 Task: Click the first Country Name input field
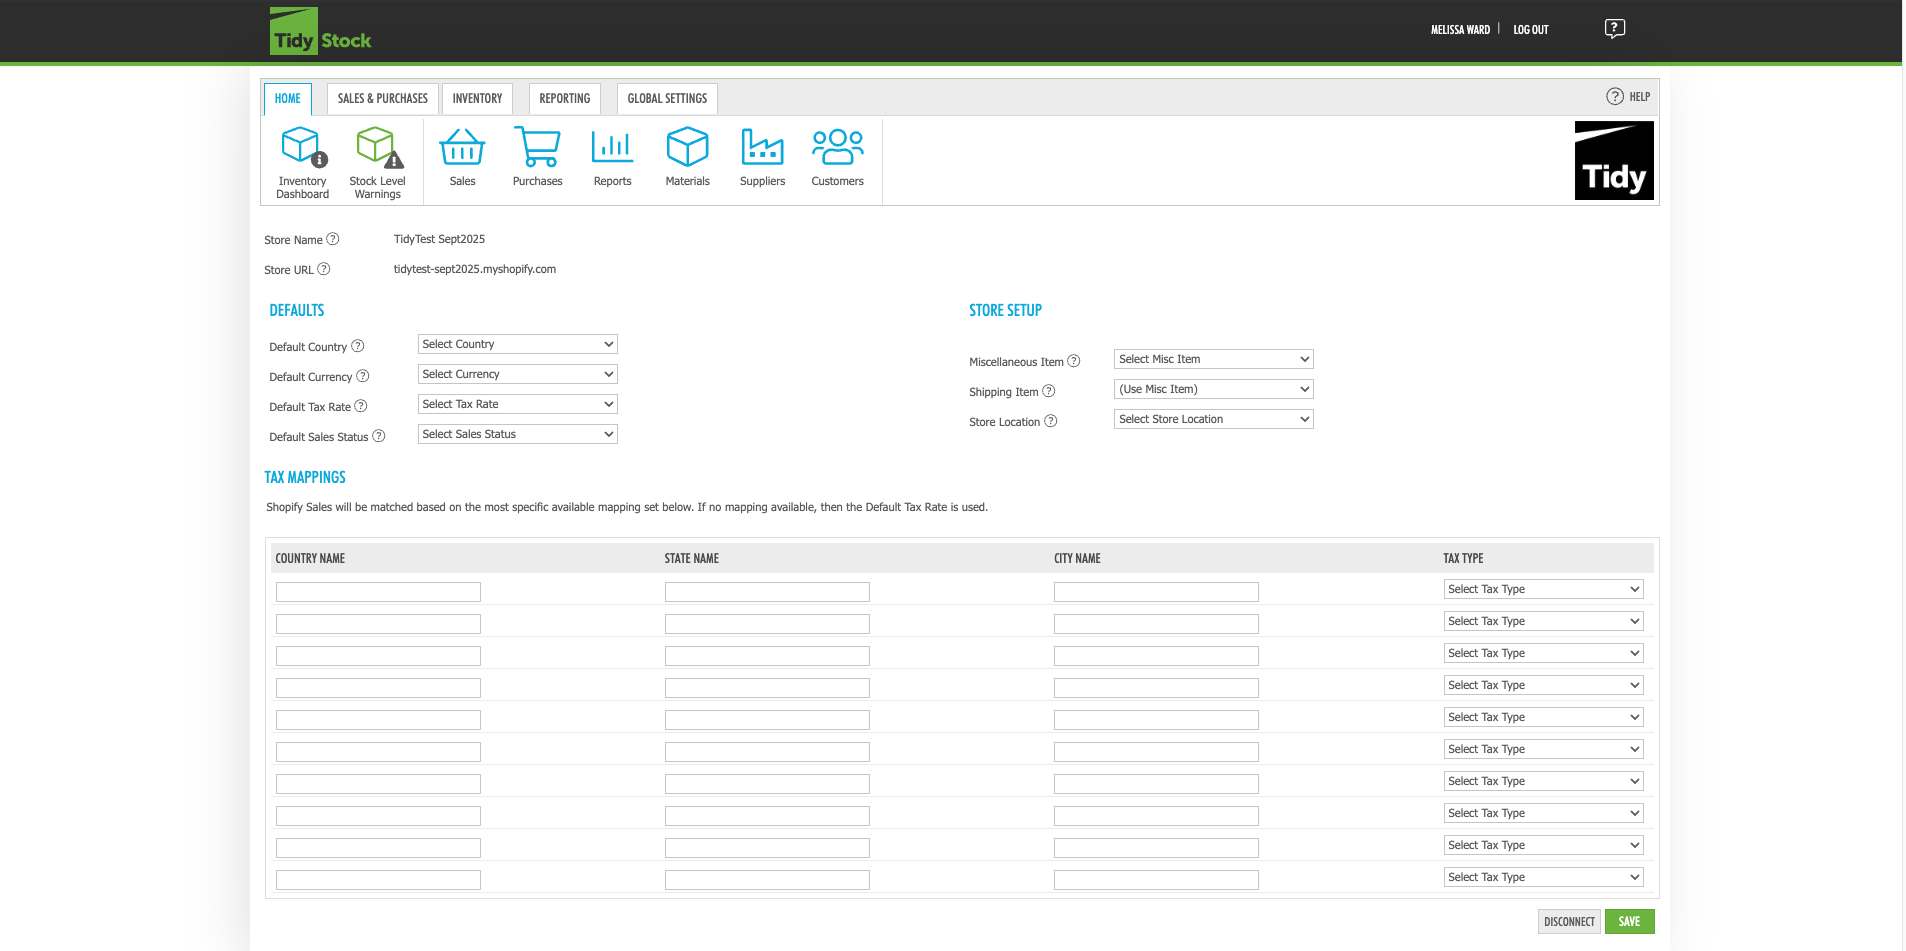(x=378, y=592)
